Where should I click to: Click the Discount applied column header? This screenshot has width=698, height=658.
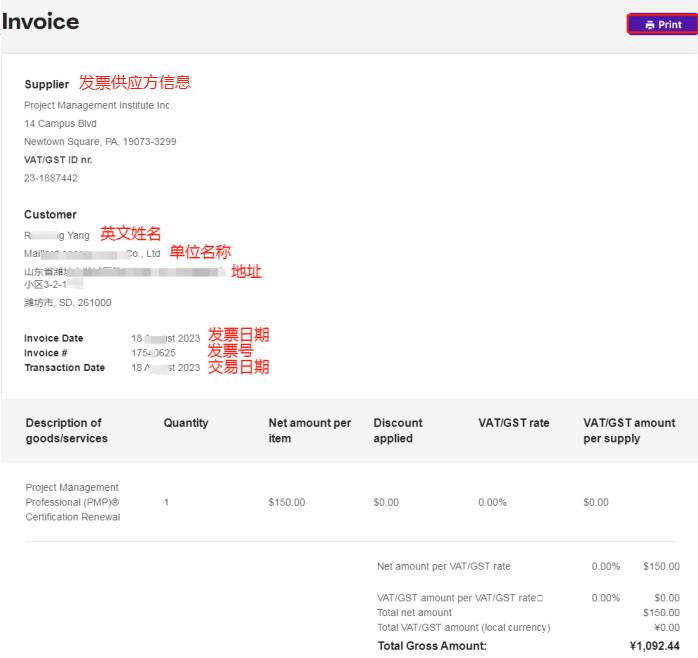click(x=398, y=430)
